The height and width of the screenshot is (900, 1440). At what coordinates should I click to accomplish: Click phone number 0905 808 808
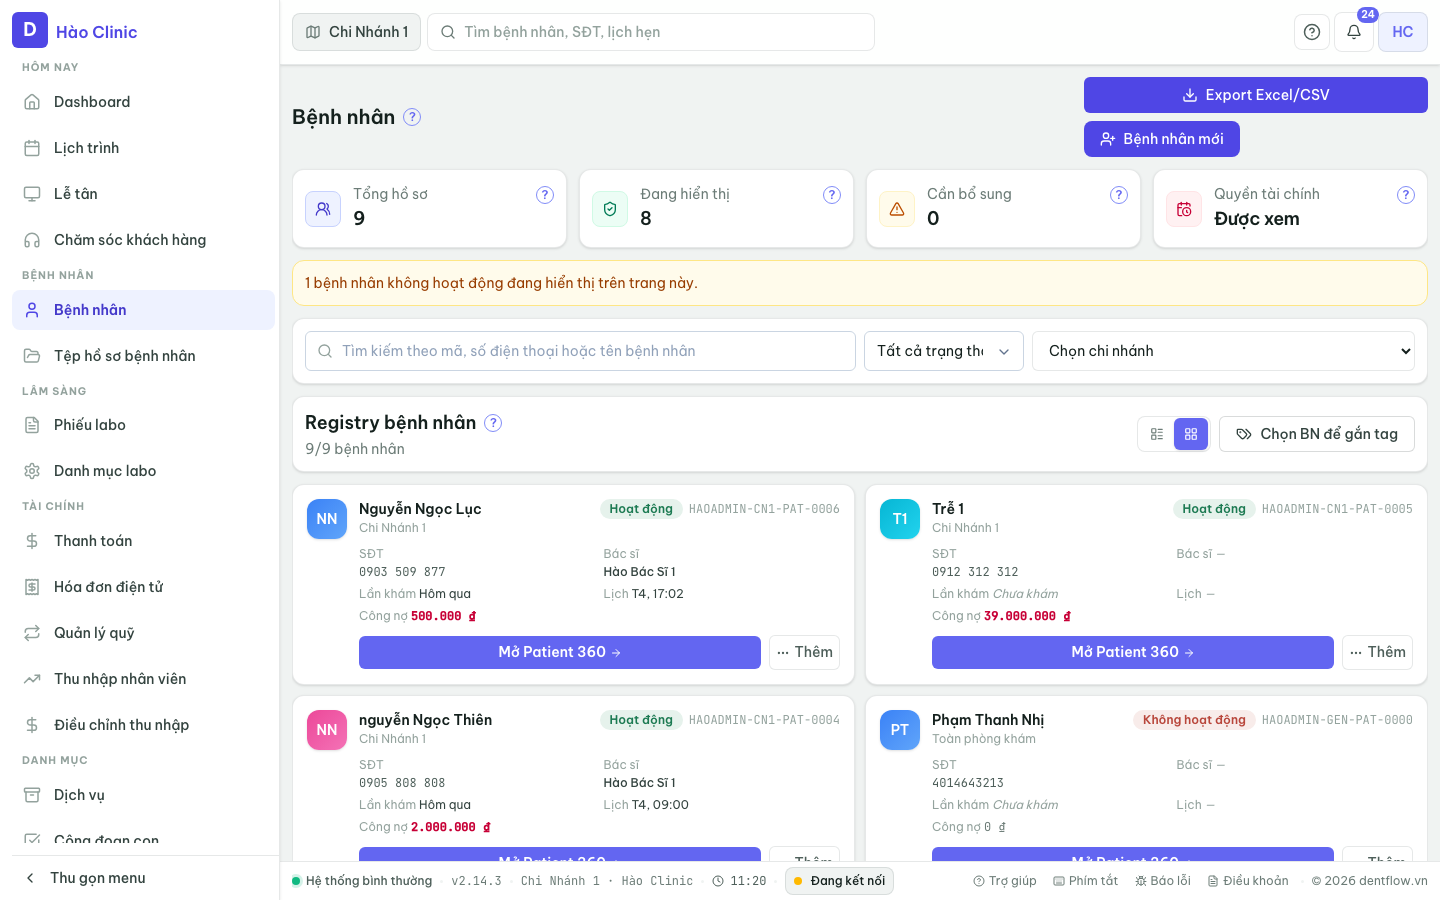pos(402,783)
